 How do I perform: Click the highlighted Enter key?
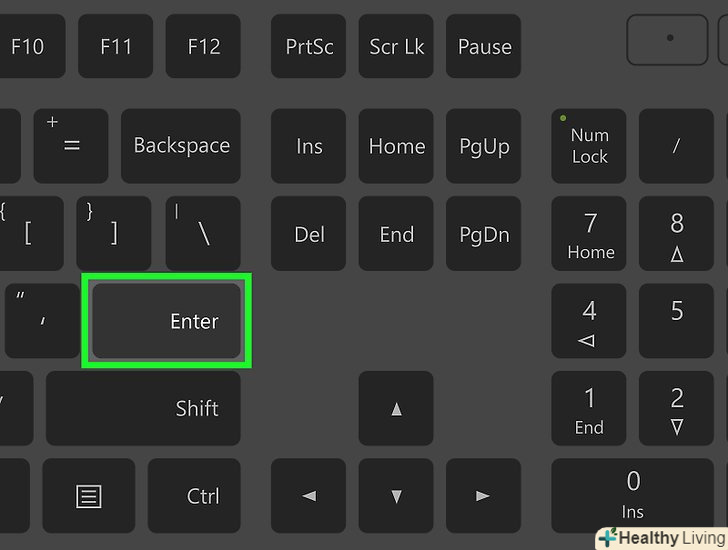pyautogui.click(x=166, y=321)
